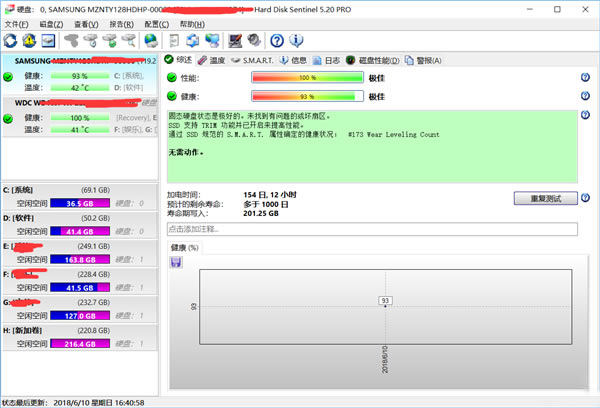Open the blue question mark help icon in toolbar

pyautogui.click(x=277, y=41)
